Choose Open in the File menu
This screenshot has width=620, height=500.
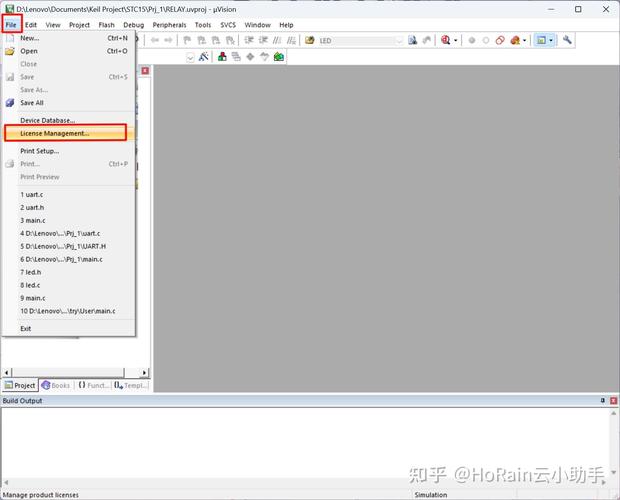tap(69, 51)
